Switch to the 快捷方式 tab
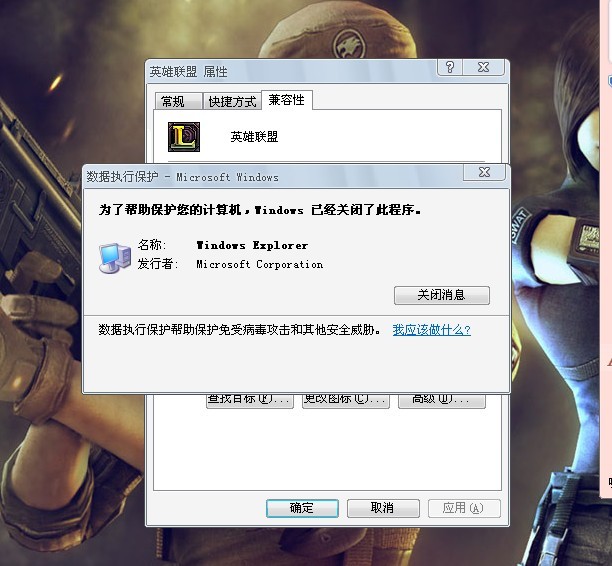This screenshot has width=612, height=566. (232, 101)
